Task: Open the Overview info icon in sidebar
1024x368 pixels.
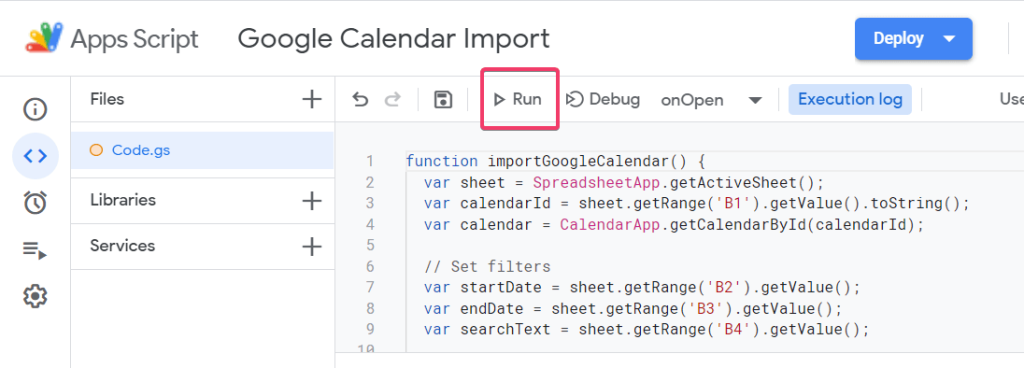Action: tap(35, 109)
